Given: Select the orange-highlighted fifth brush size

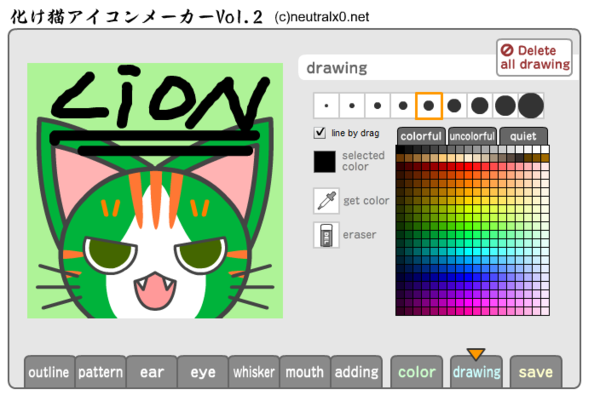Looking at the screenshot, I should click(429, 106).
